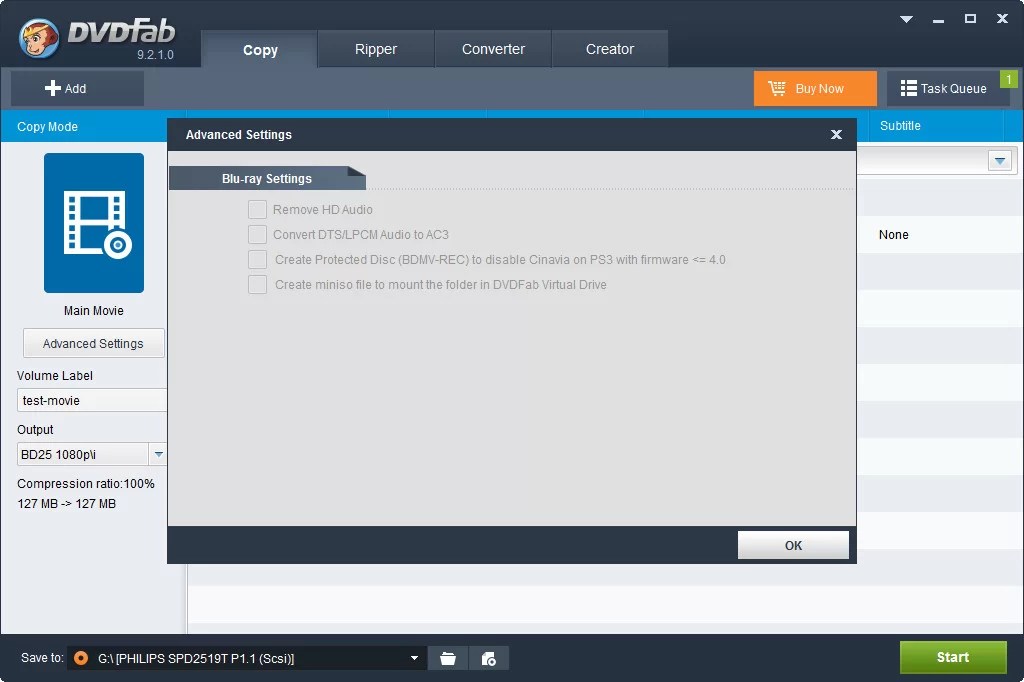
Task: Maximize the DVDFab window
Action: tap(970, 19)
